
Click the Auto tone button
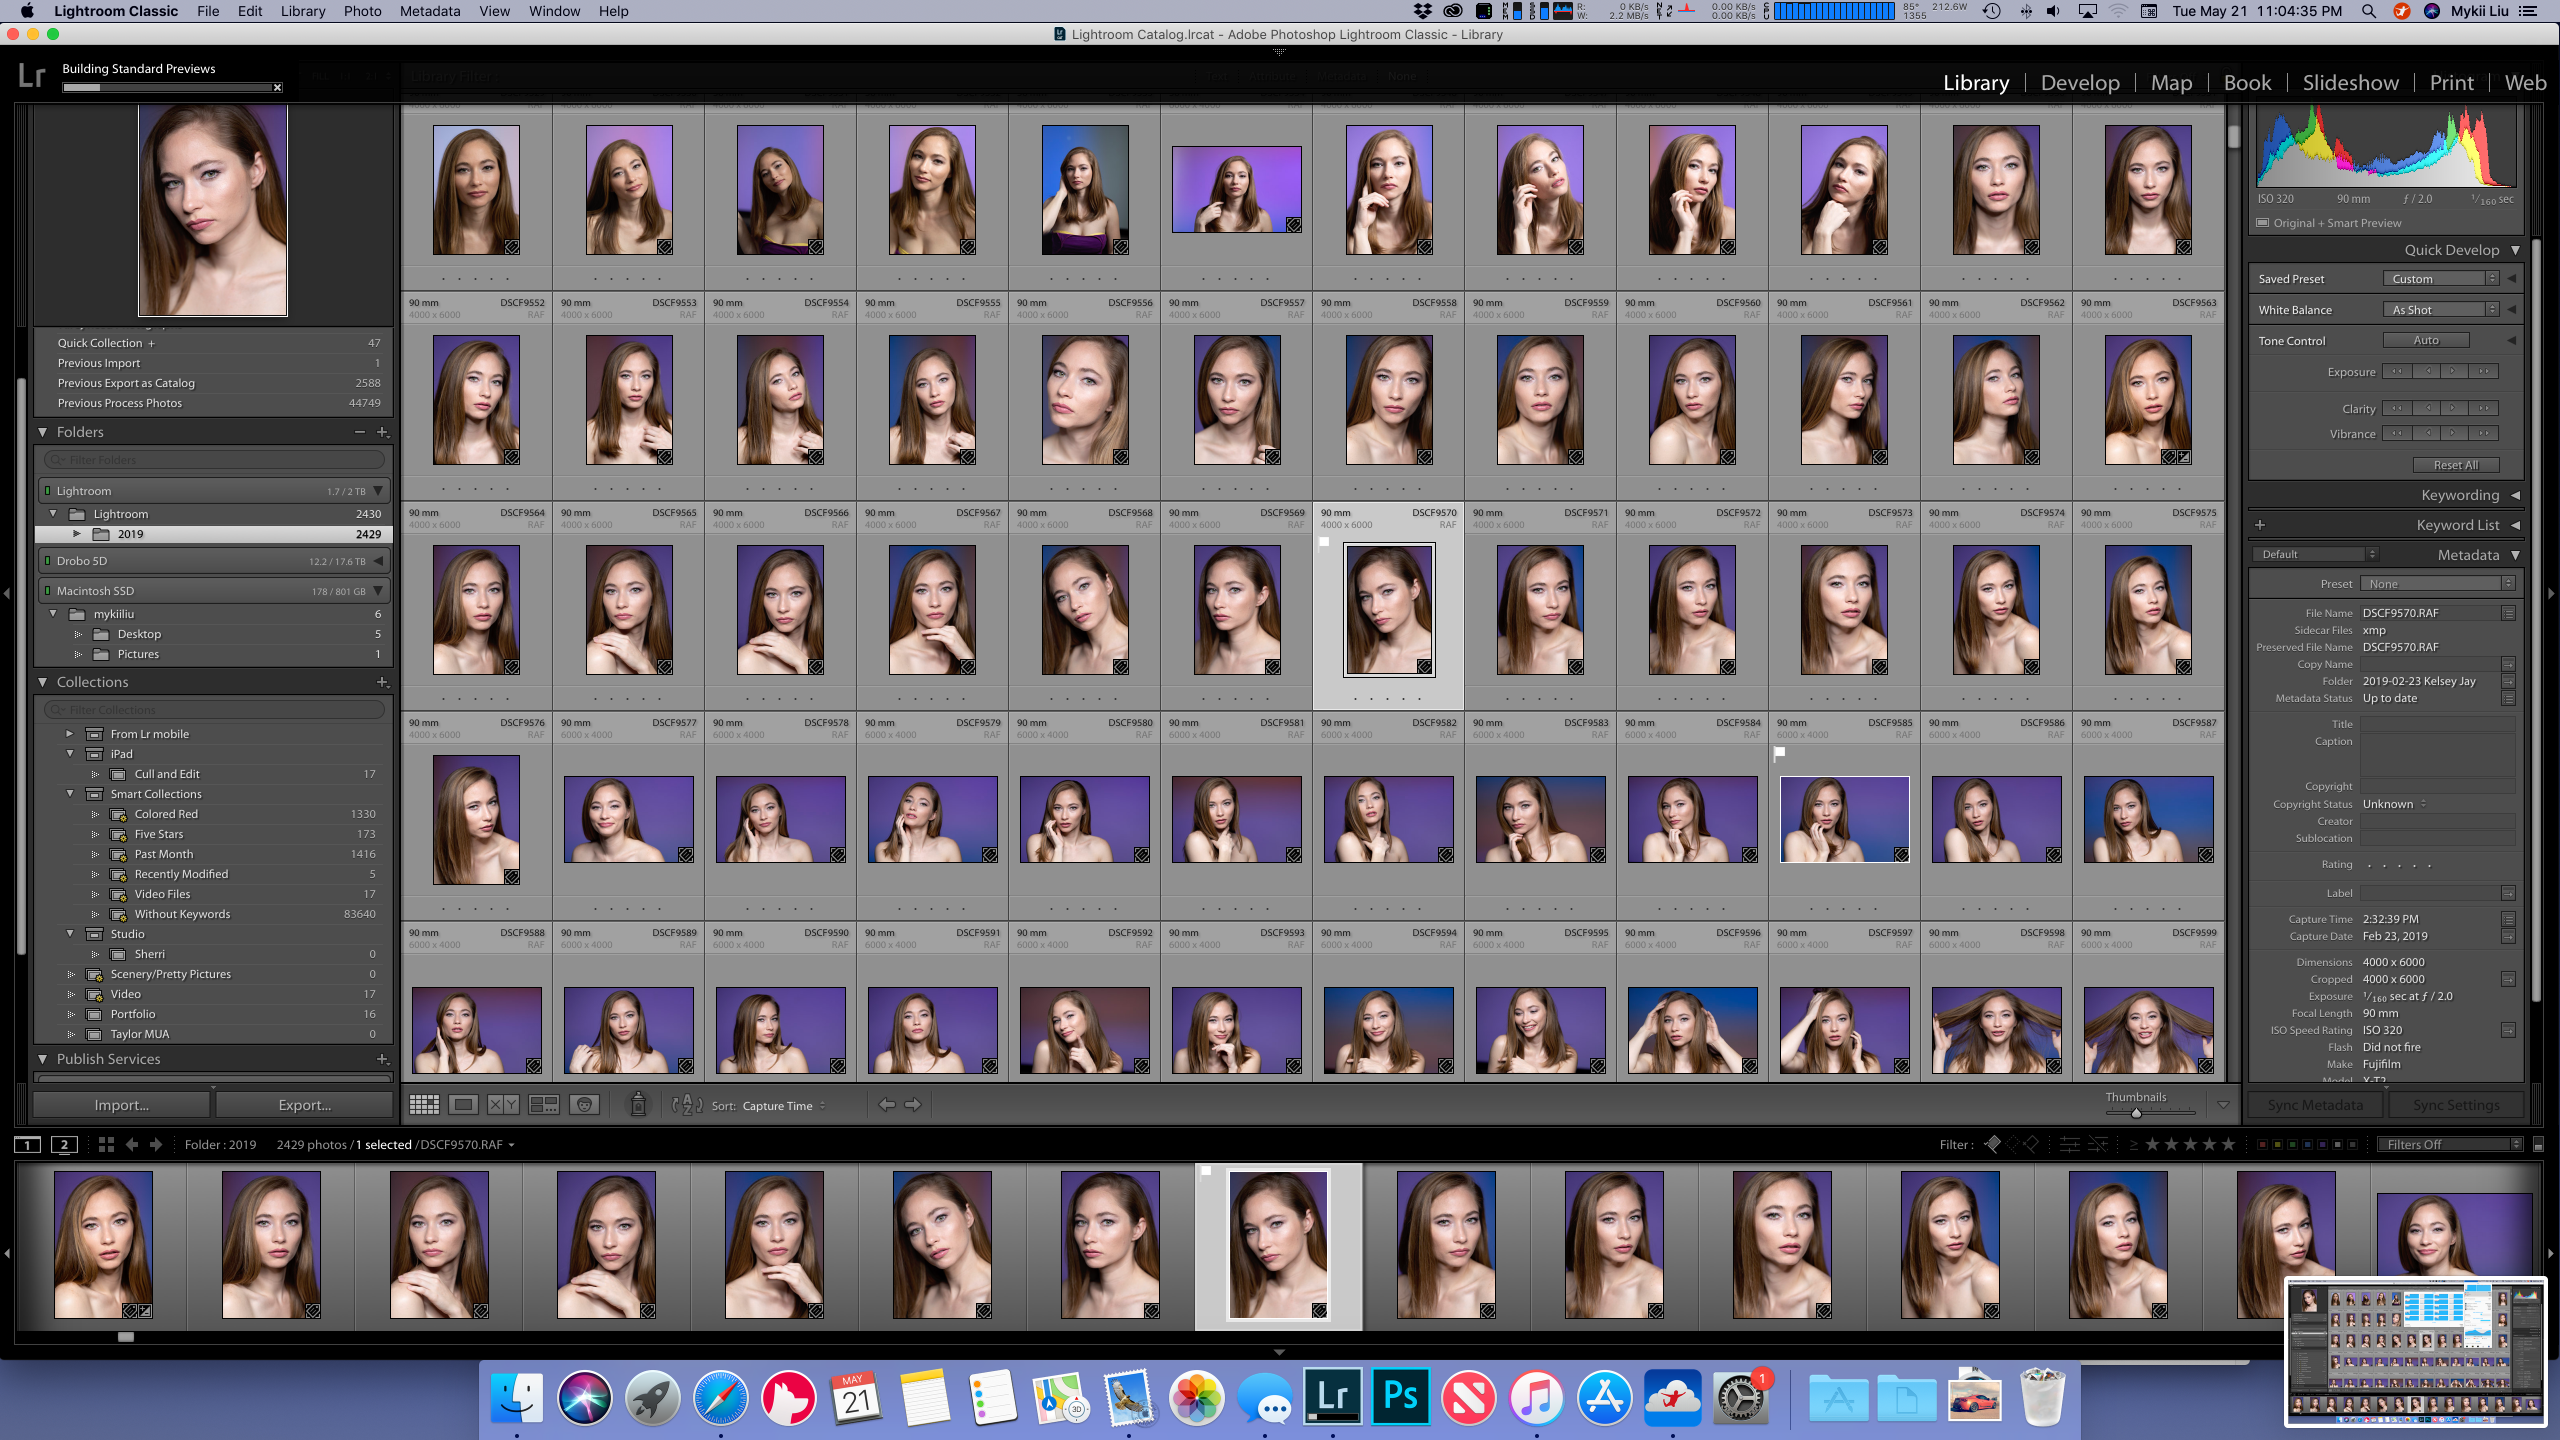(2425, 341)
